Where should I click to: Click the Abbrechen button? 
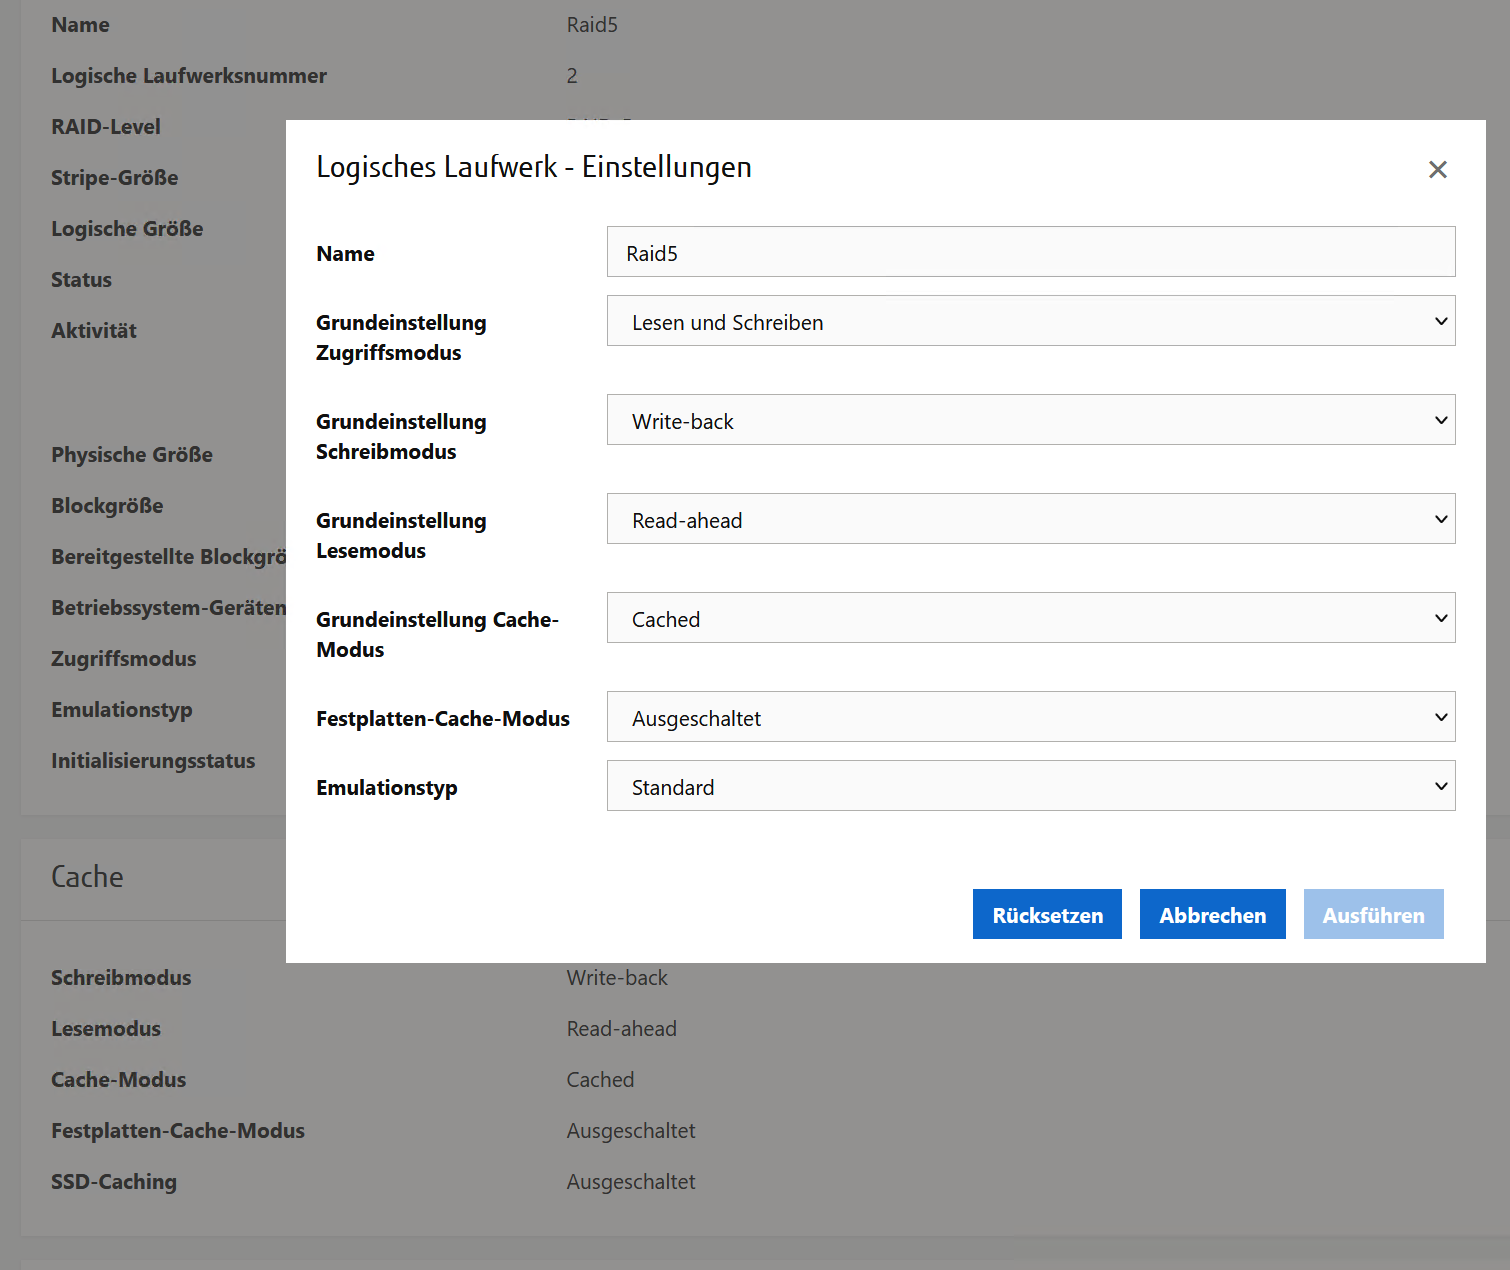click(x=1213, y=914)
